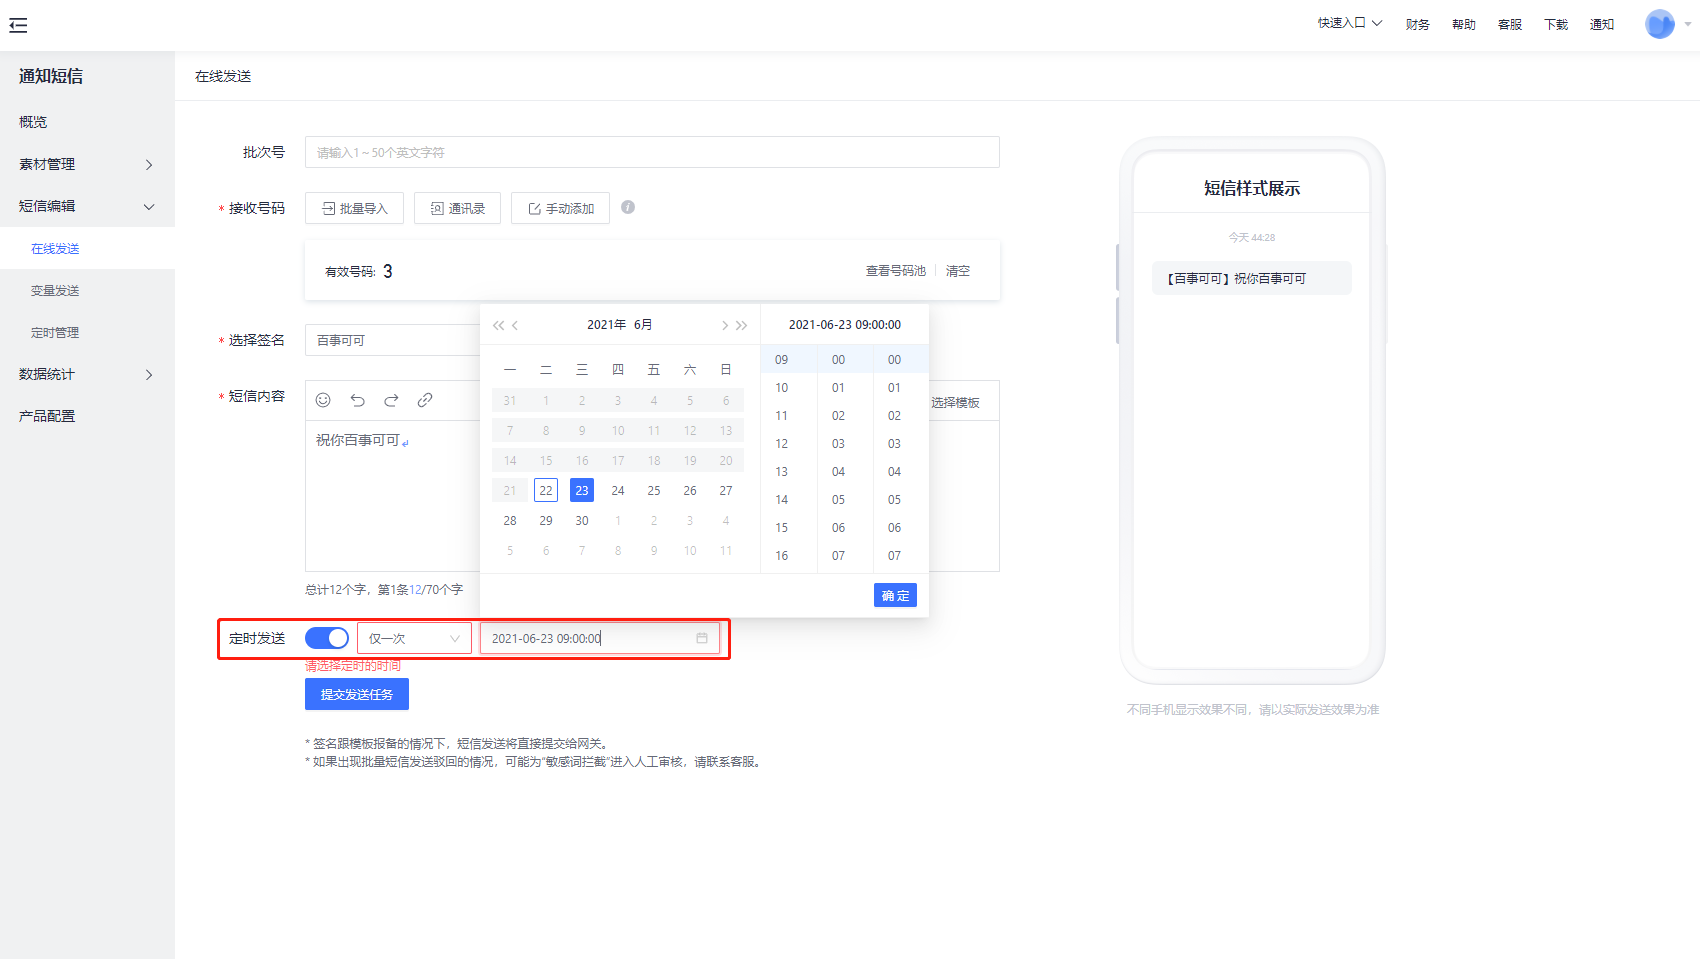The width and height of the screenshot is (1700, 959).
Task: Click 查看号码池 link
Action: pyautogui.click(x=895, y=271)
